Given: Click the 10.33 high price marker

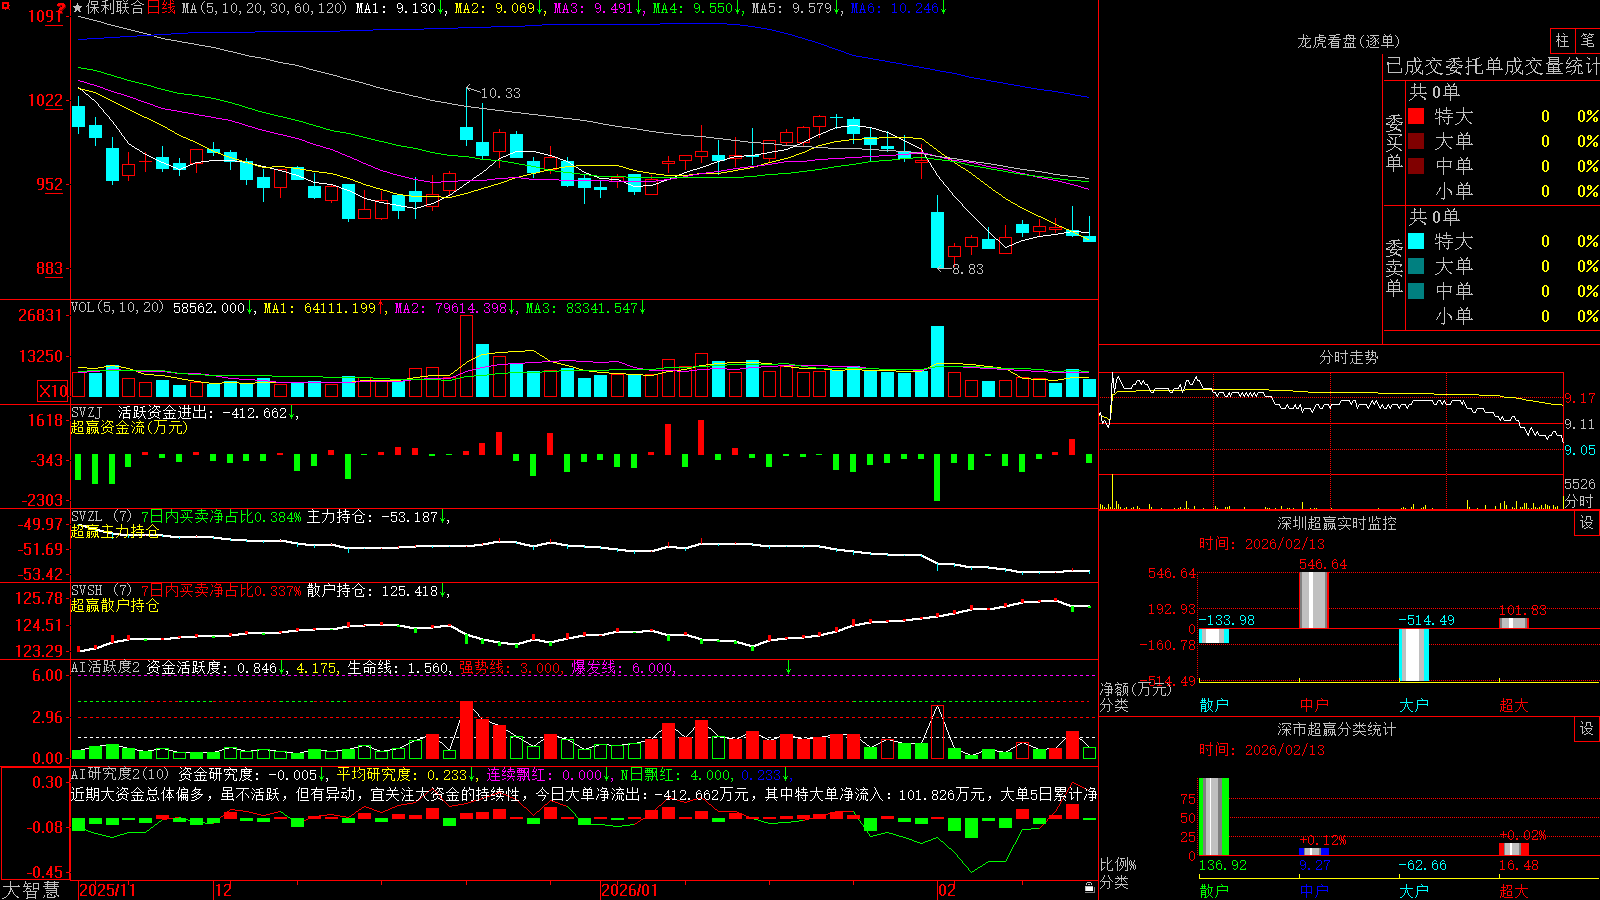Looking at the screenshot, I should 500,93.
